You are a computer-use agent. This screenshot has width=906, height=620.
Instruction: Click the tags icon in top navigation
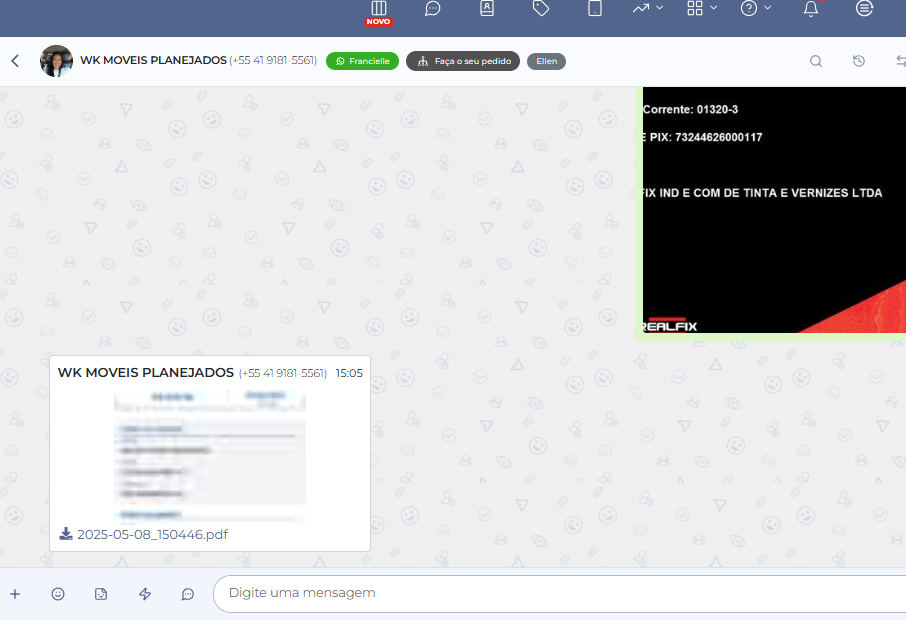(541, 9)
